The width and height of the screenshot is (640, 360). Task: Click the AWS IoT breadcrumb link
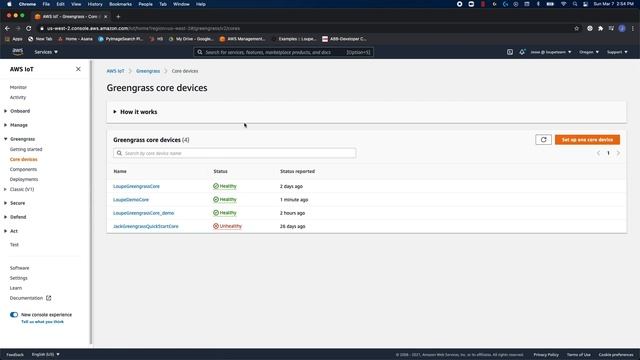click(116, 71)
